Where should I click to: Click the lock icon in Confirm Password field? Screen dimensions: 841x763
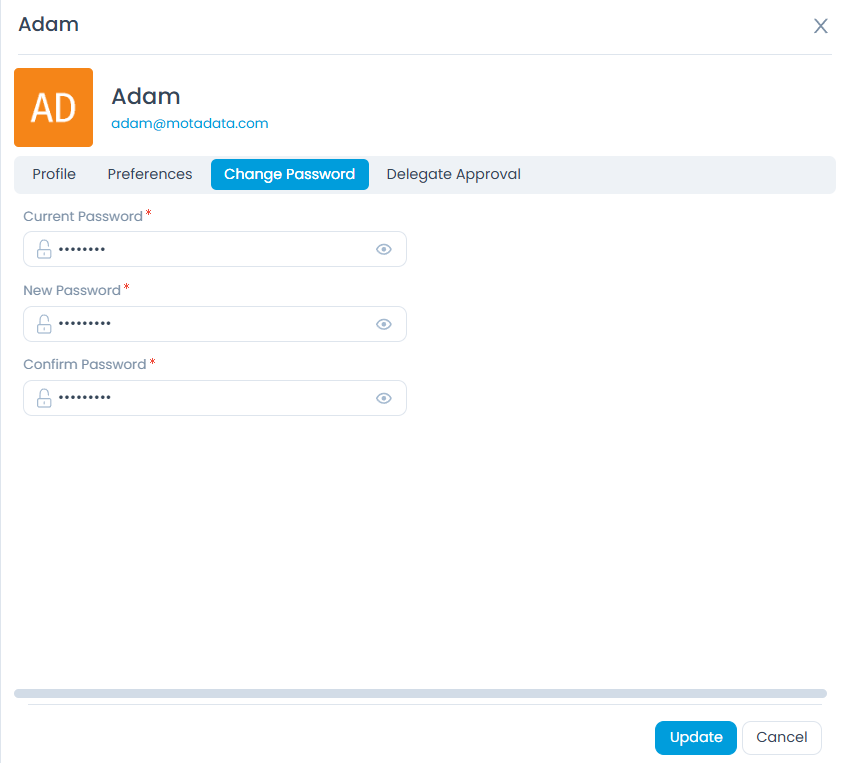(x=44, y=398)
